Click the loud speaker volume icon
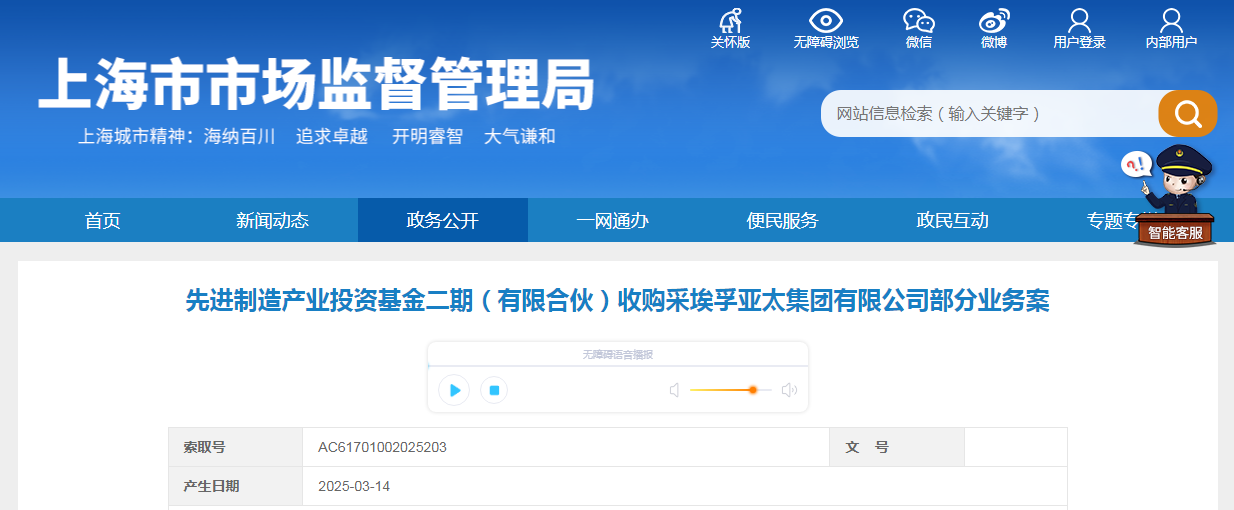The height and width of the screenshot is (510, 1234). (789, 390)
